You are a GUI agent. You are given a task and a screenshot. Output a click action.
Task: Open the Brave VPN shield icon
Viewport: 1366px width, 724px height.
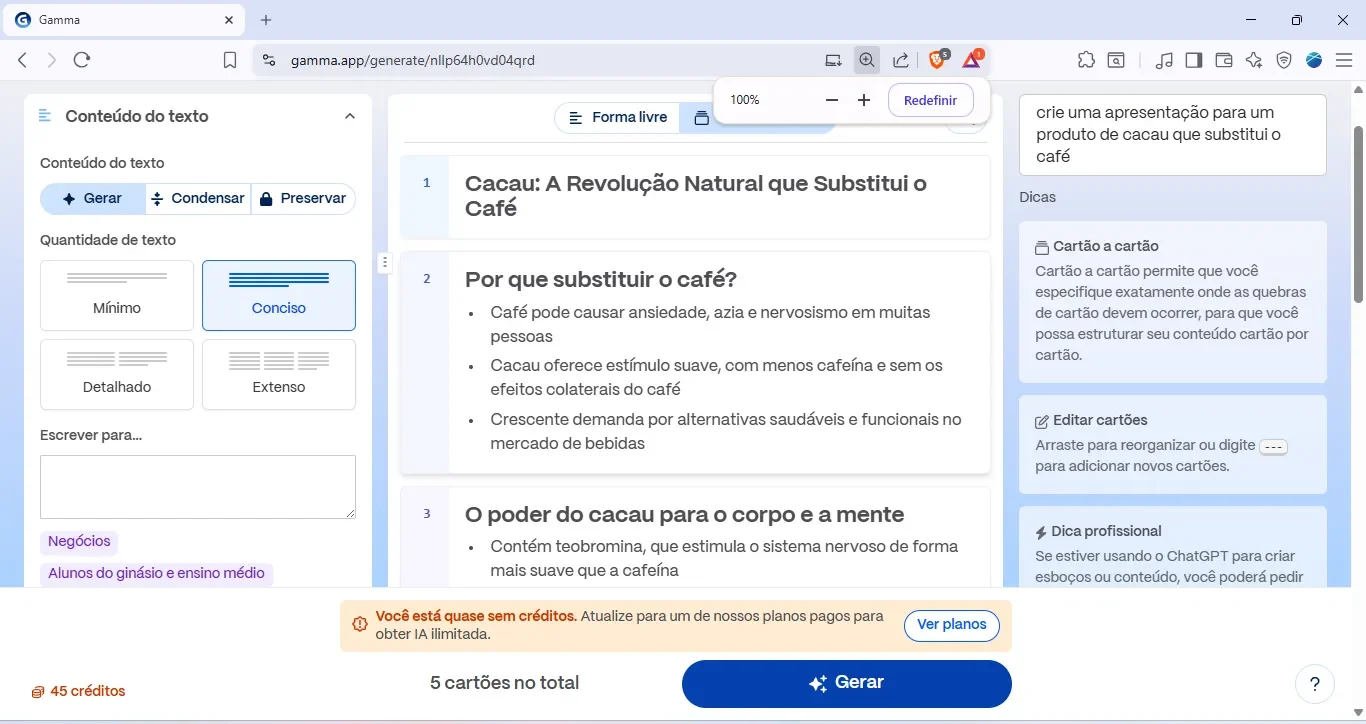(1284, 60)
